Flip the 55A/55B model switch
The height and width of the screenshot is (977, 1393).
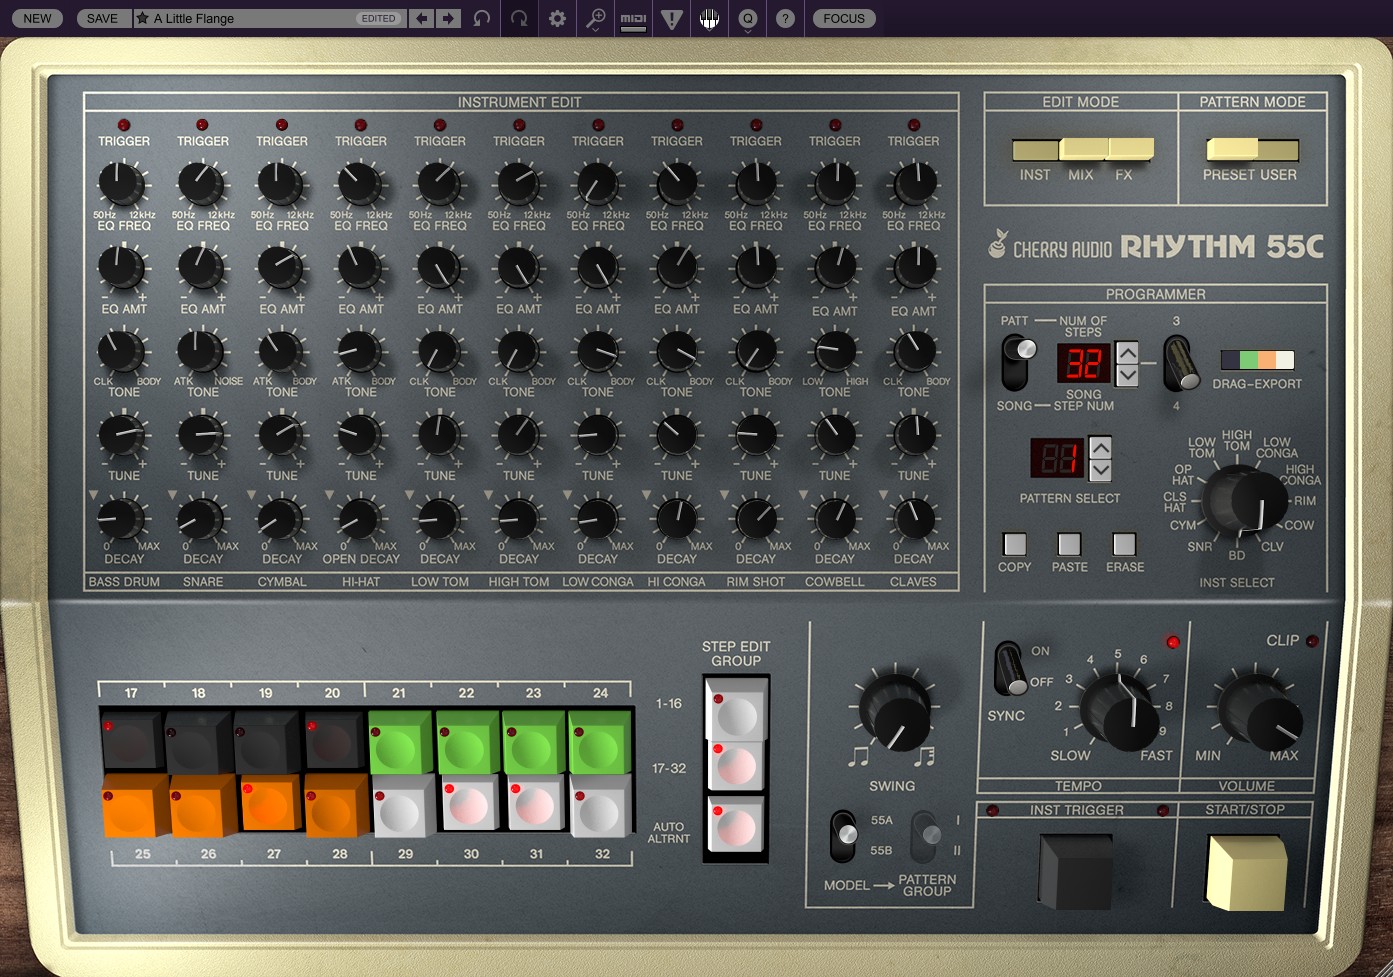click(844, 836)
